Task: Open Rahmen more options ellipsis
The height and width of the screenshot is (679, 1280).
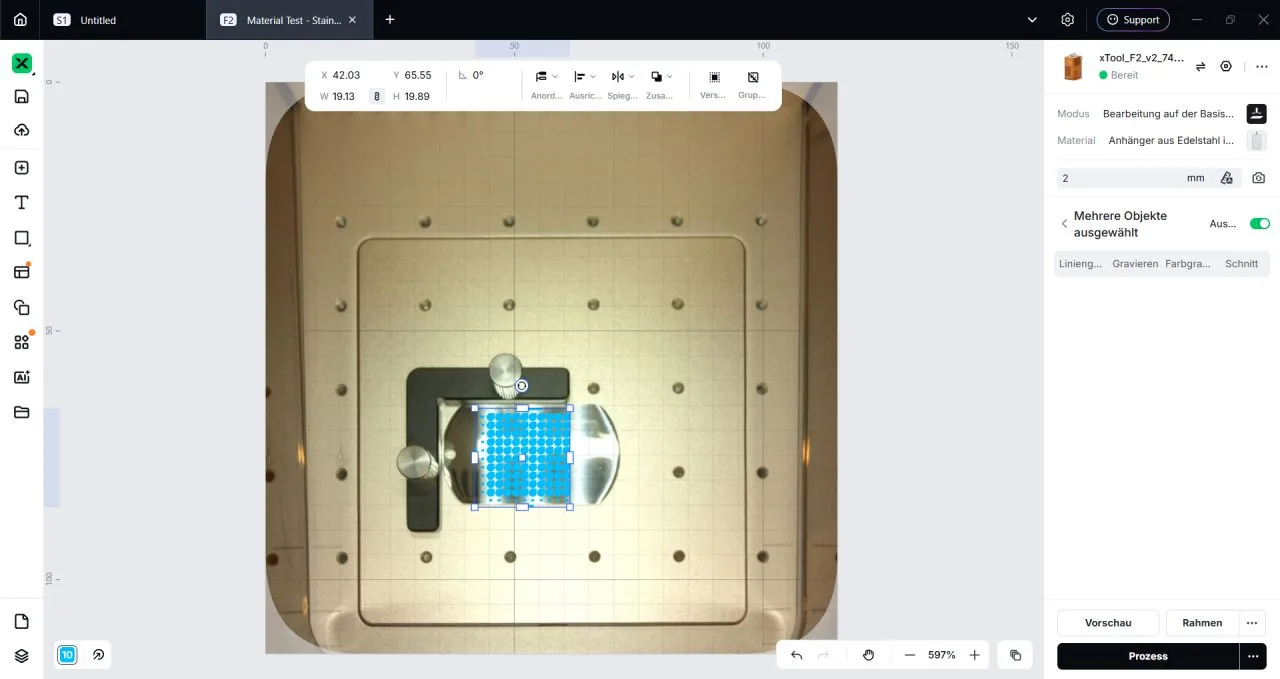Action: (1252, 623)
